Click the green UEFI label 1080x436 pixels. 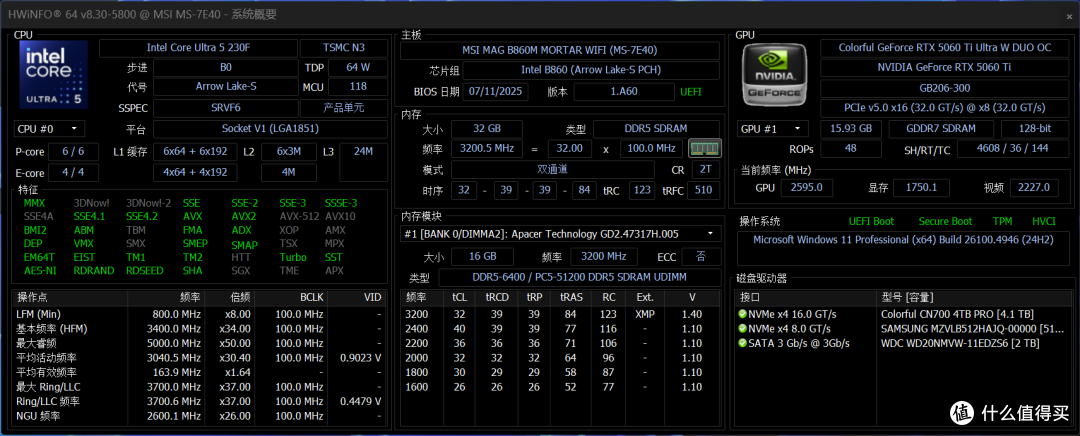pos(691,91)
